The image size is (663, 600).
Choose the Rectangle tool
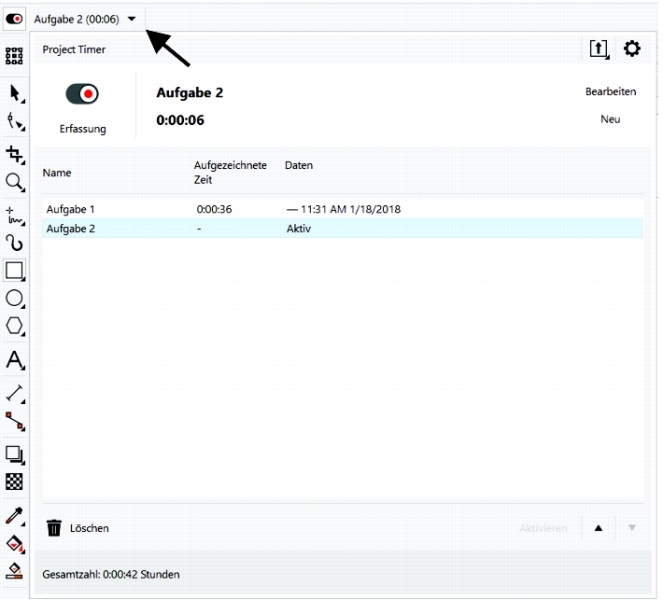[14, 270]
